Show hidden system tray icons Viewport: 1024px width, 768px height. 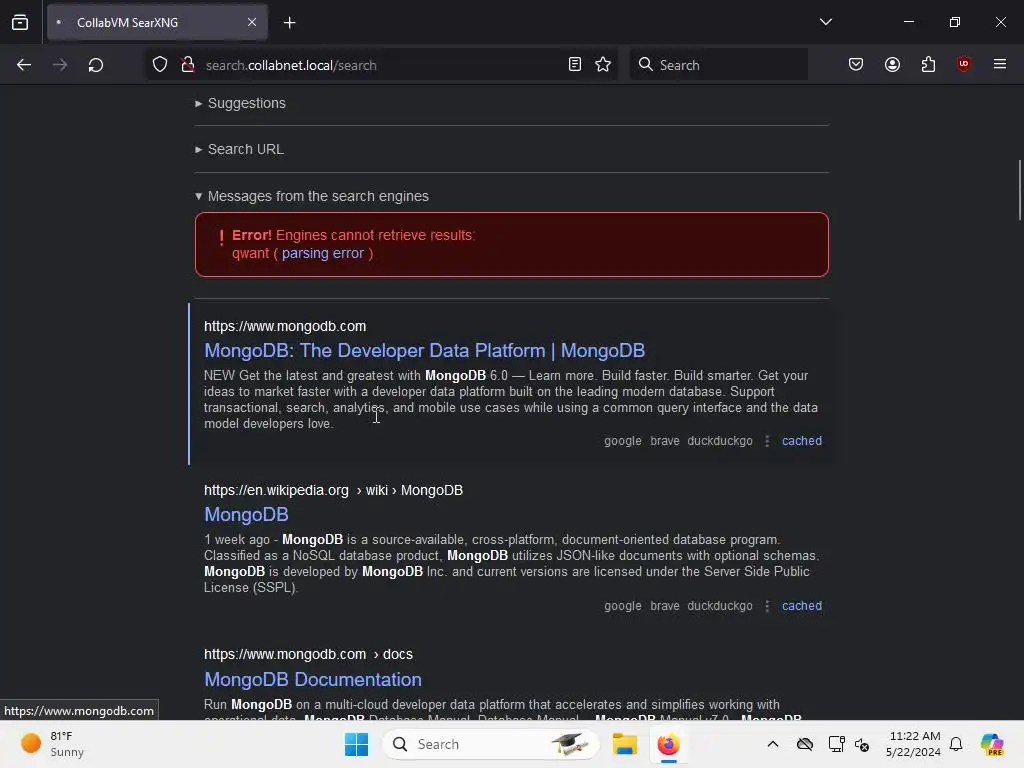coord(773,744)
